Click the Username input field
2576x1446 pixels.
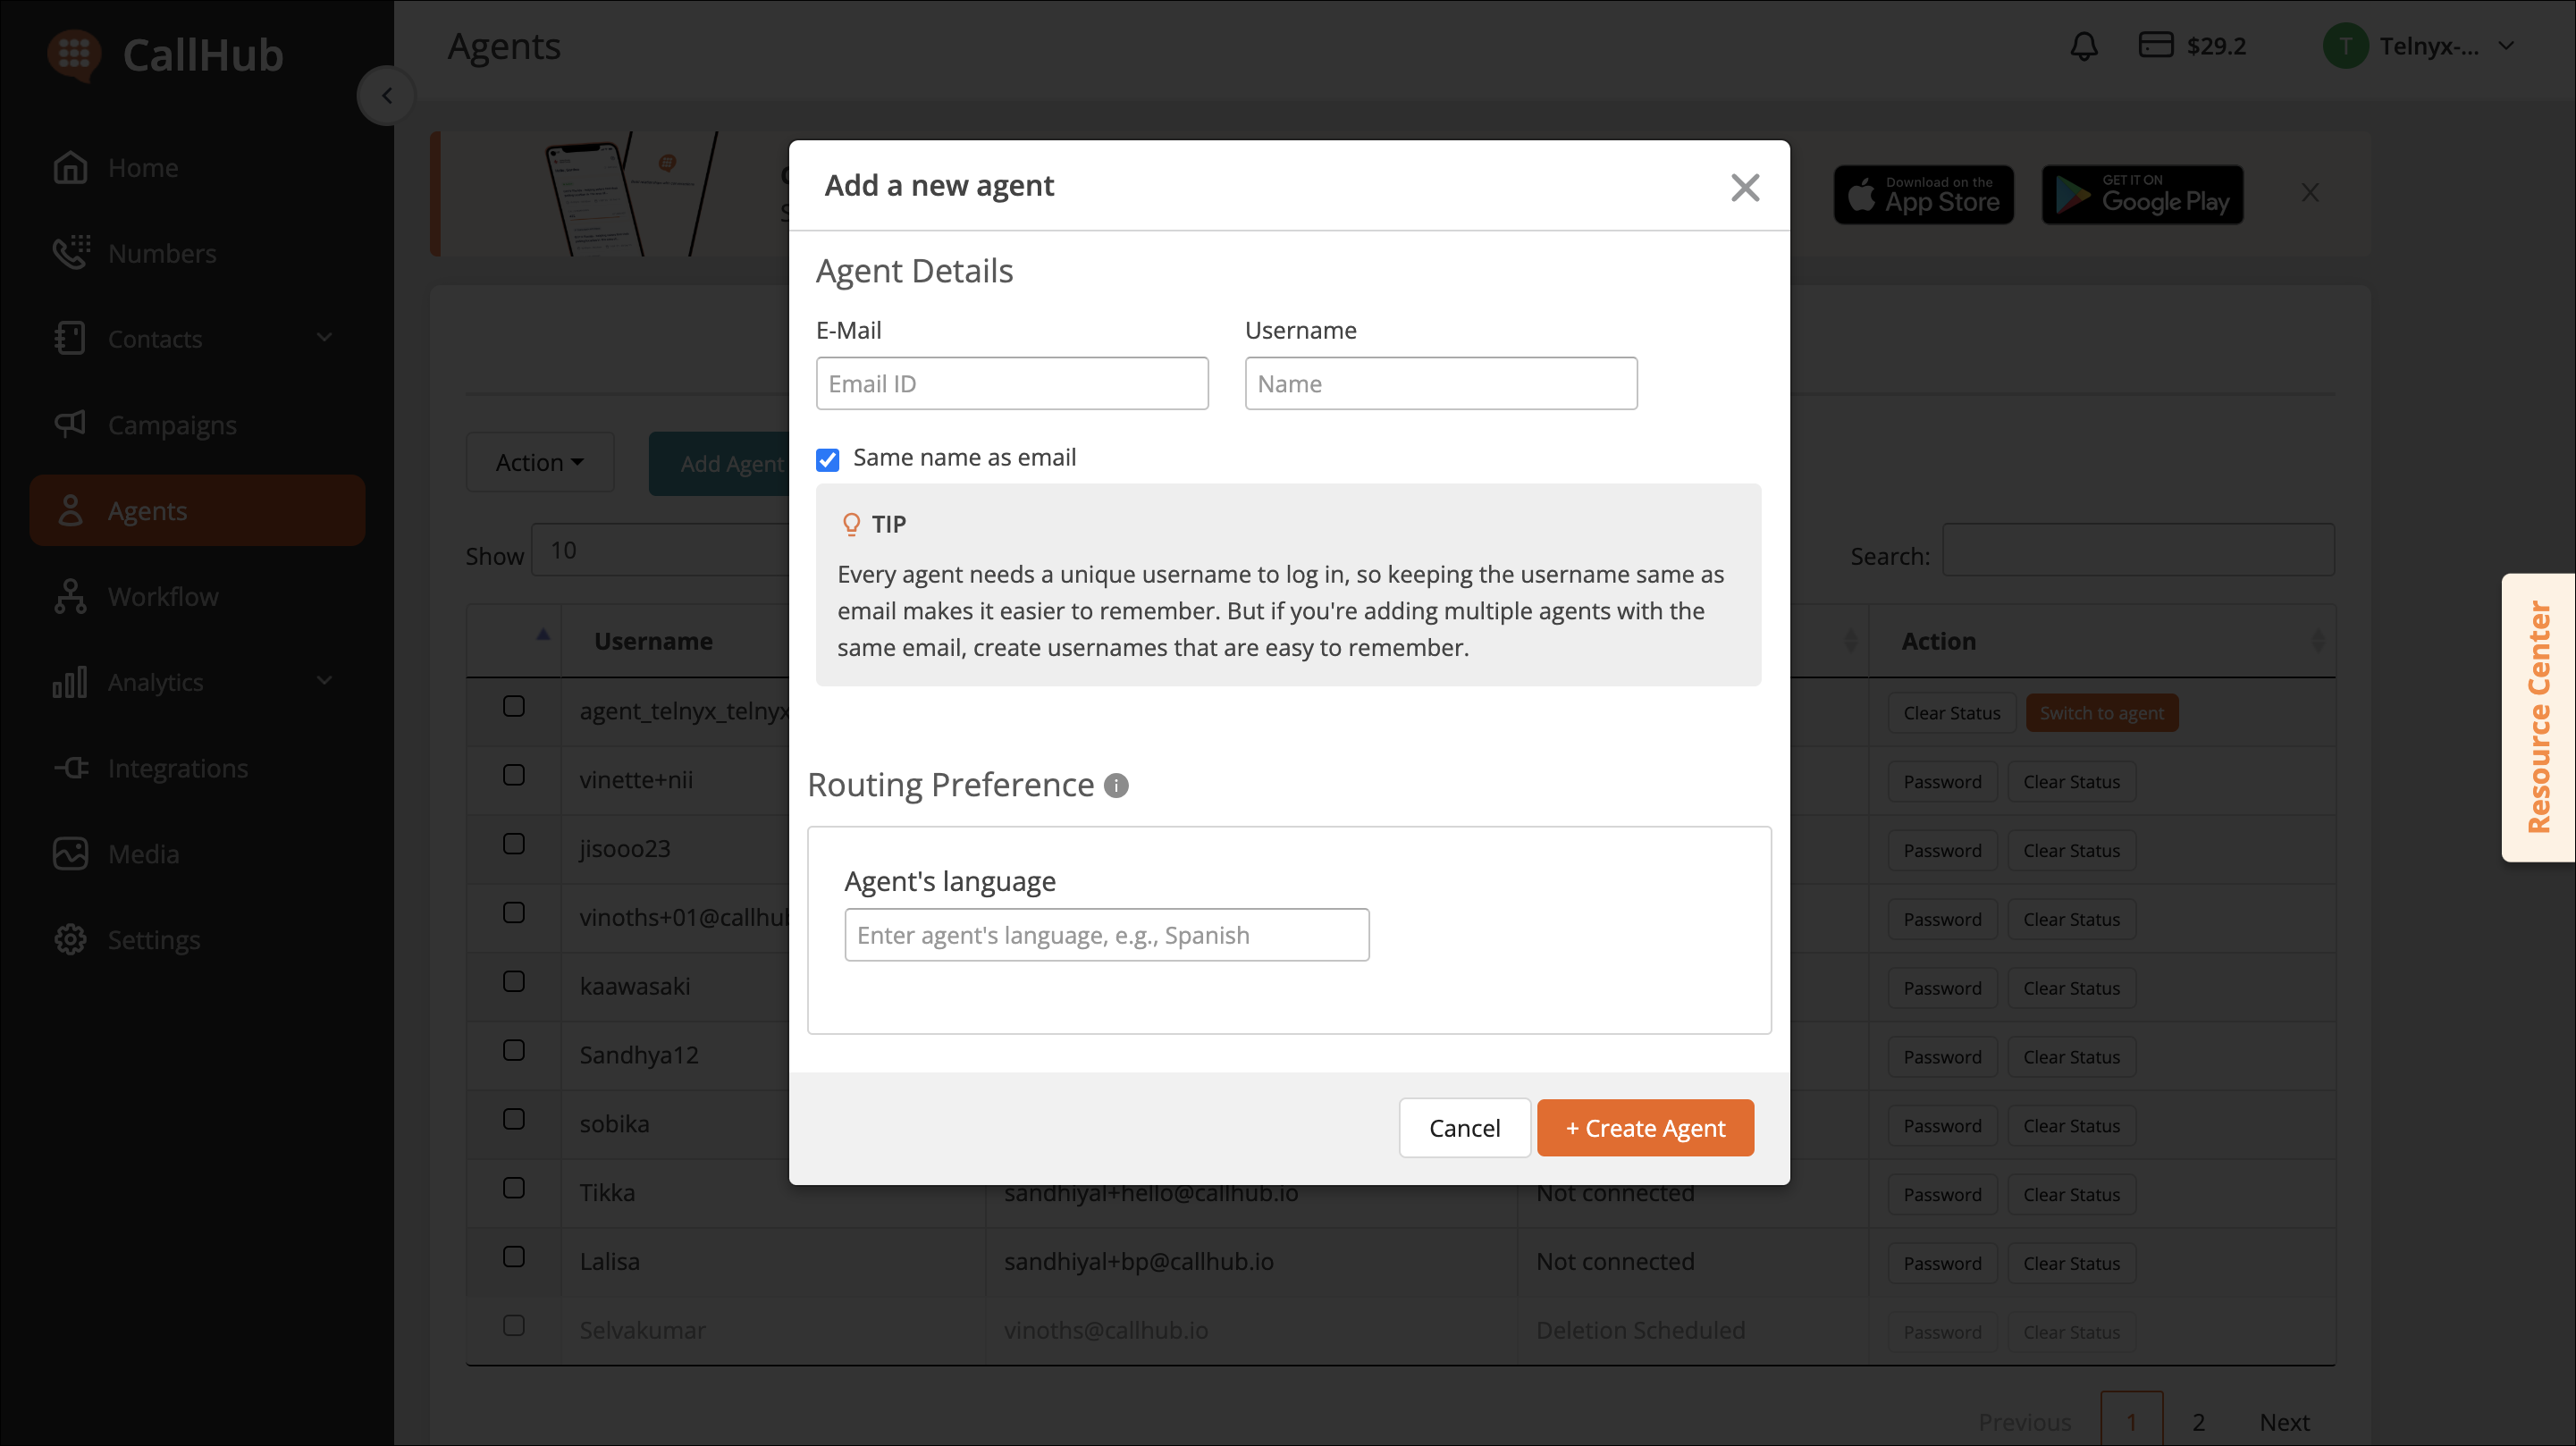1441,384
